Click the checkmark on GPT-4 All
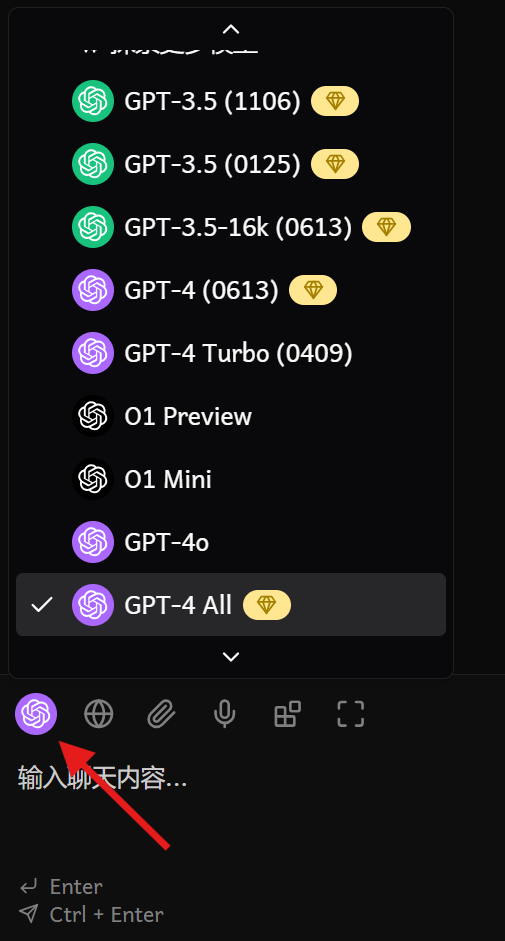Viewport: 505px width, 941px height. click(x=41, y=604)
